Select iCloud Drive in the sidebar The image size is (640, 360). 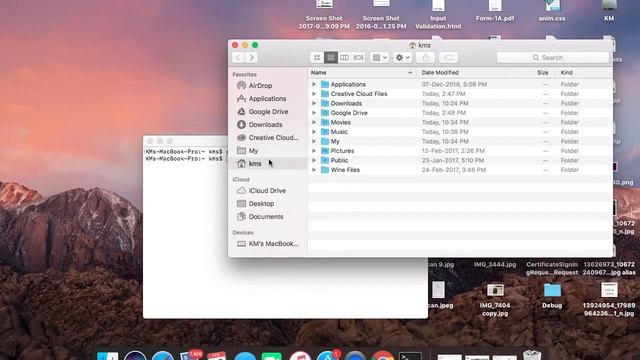pos(267,191)
